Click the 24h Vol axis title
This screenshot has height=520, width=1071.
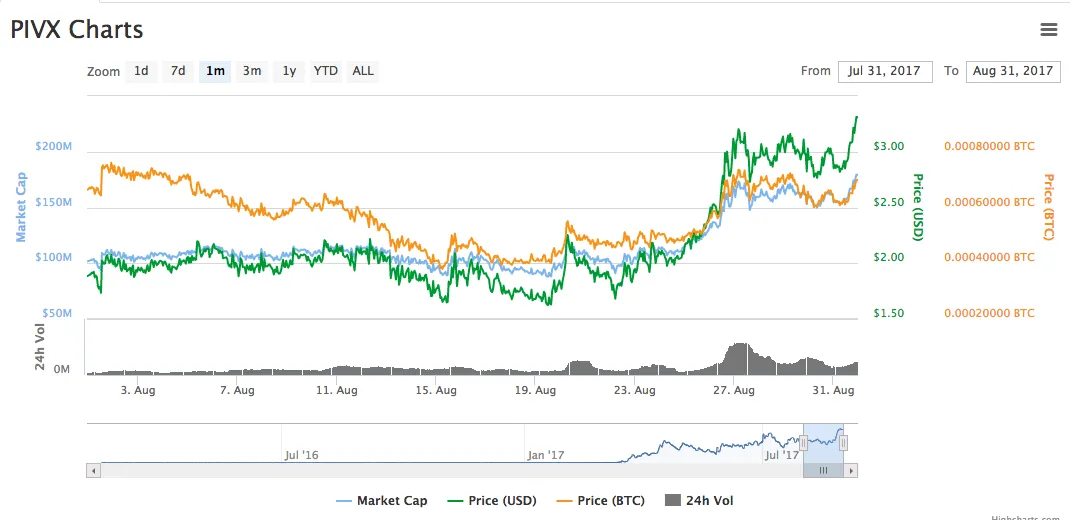point(41,347)
